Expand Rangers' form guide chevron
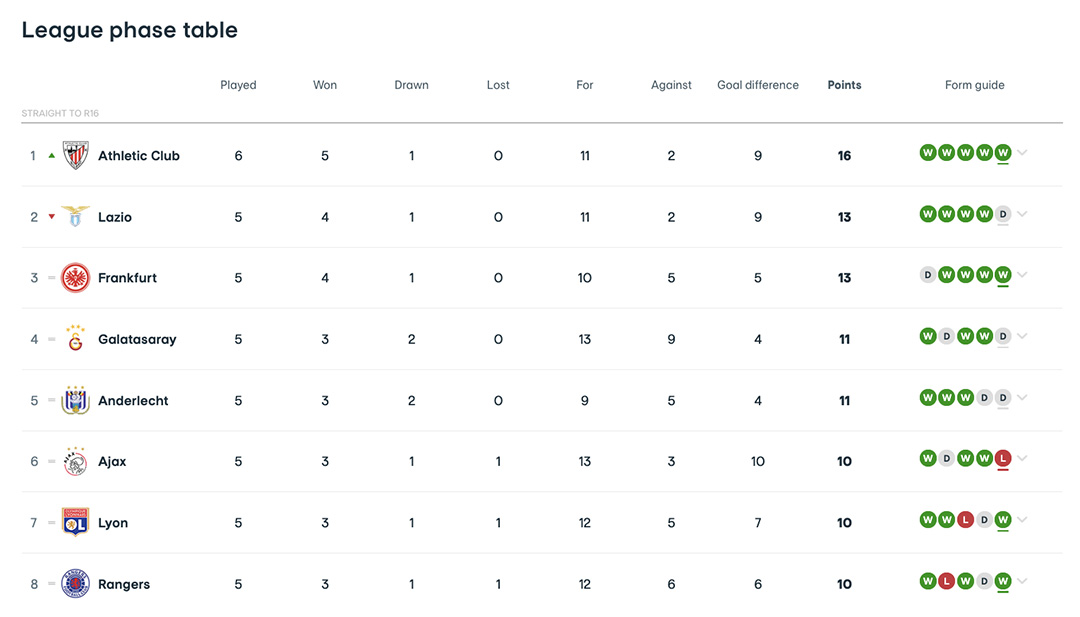Image resolution: width=1080 pixels, height=617 pixels. (x=1022, y=581)
